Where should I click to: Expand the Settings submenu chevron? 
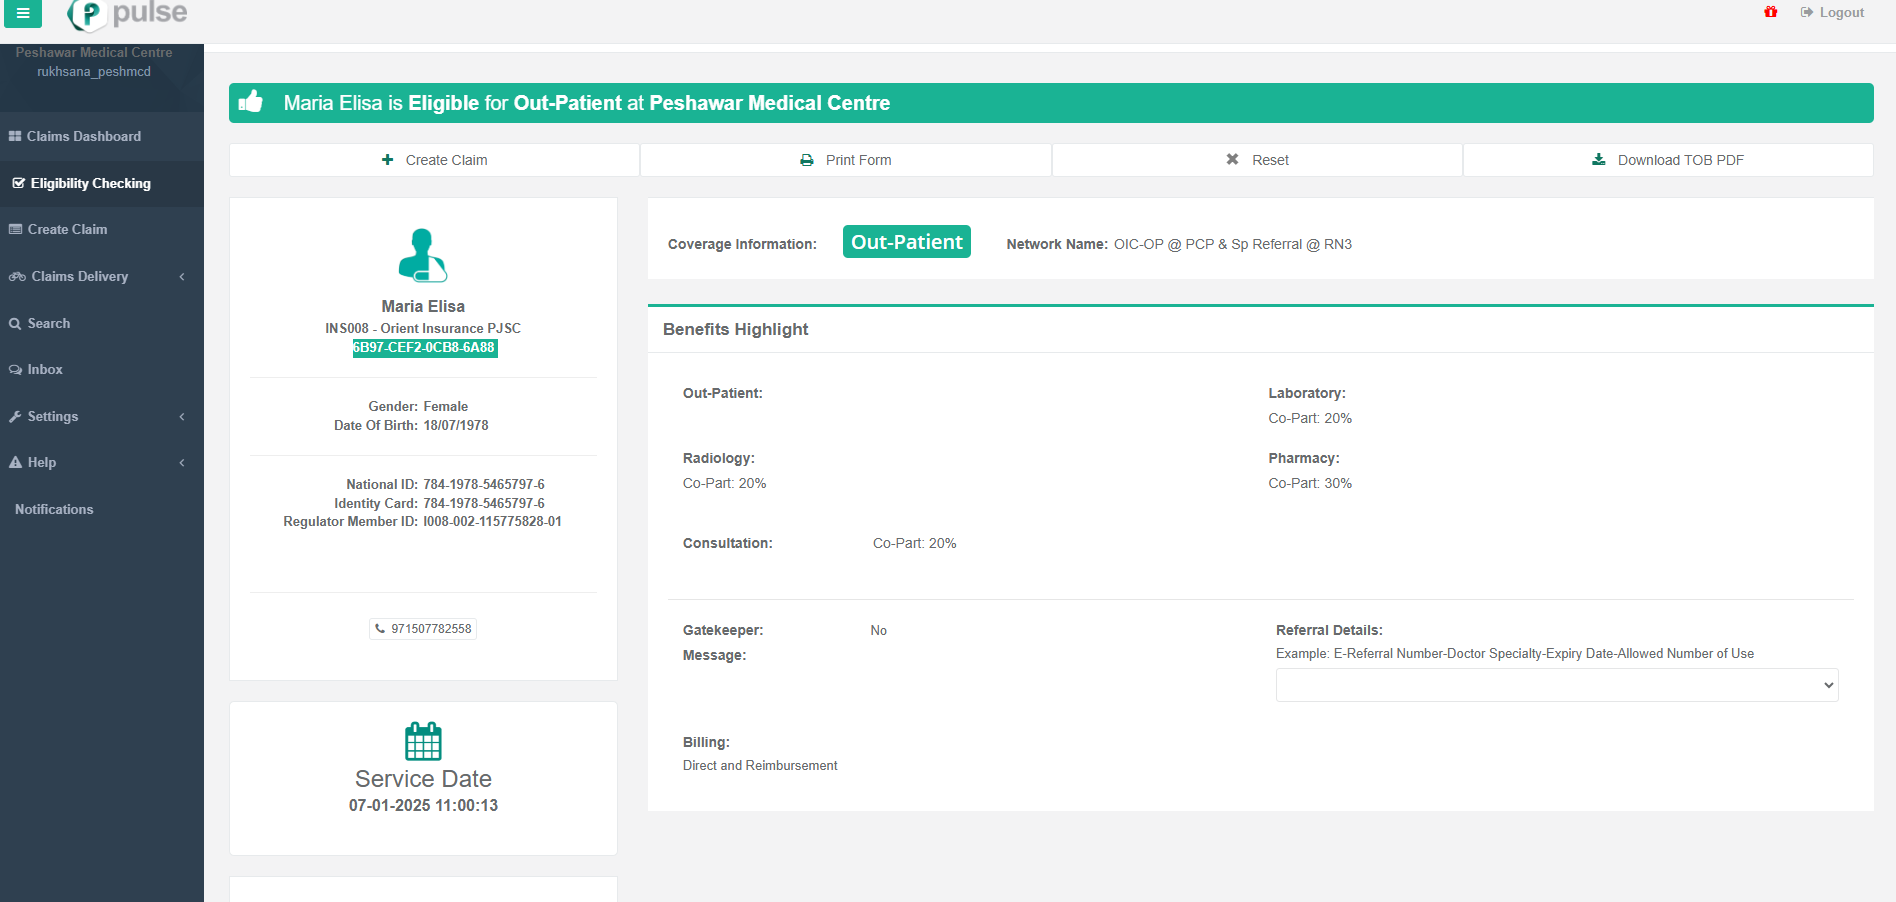coord(182,417)
